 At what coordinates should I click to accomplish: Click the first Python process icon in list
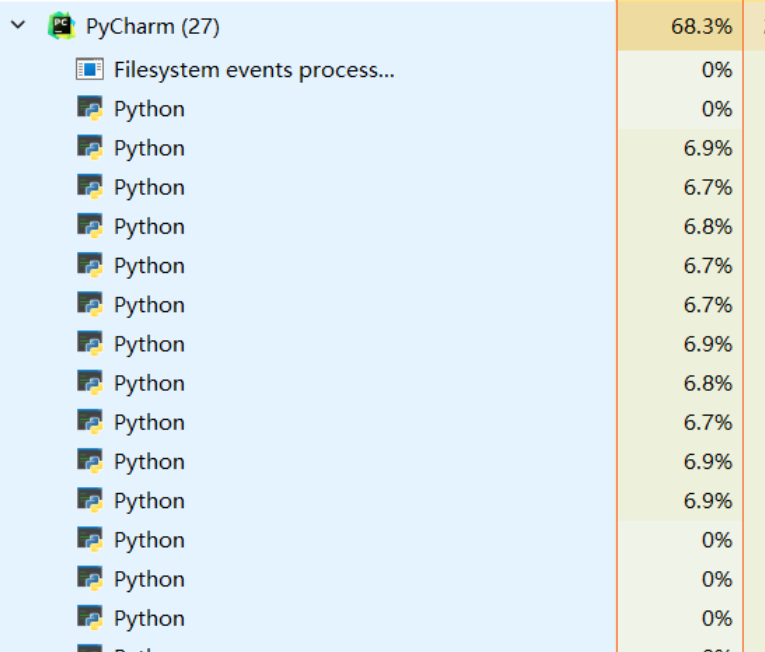[x=90, y=109]
